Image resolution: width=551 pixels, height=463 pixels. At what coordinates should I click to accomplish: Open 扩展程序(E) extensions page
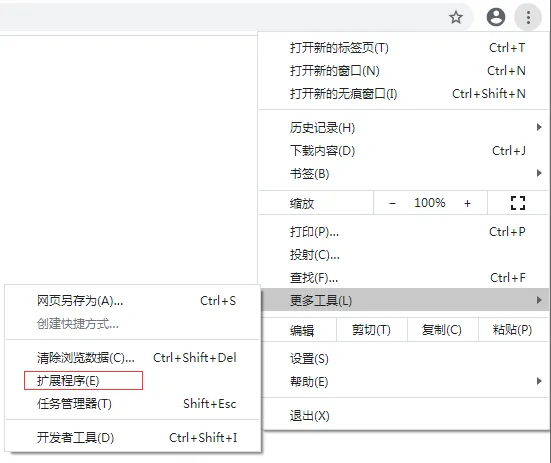click(x=132, y=380)
